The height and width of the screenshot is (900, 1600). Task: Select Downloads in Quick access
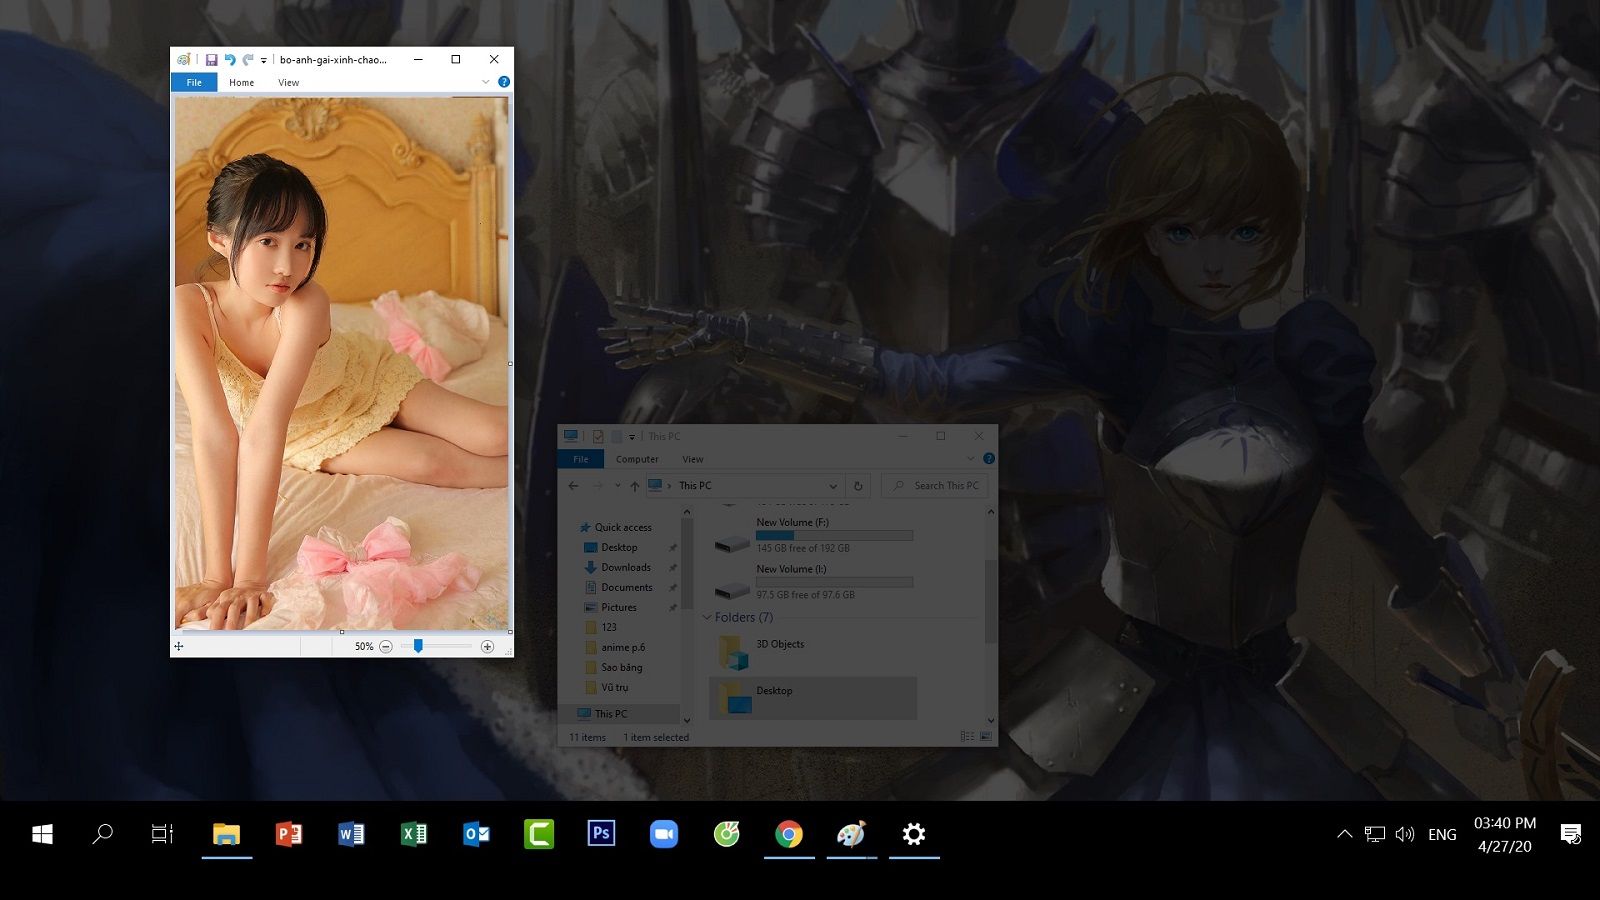(x=625, y=567)
